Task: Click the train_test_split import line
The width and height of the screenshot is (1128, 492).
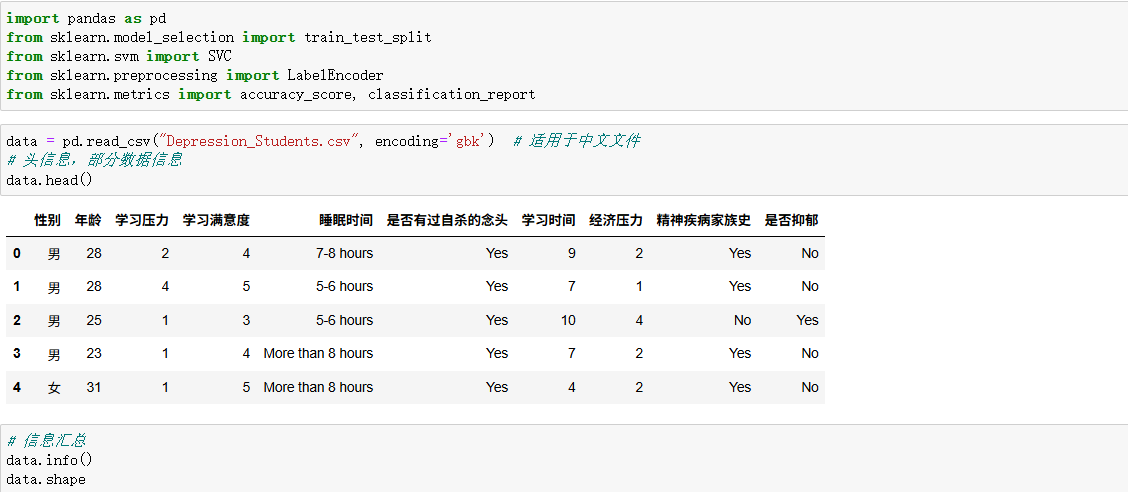Action: tap(219, 37)
